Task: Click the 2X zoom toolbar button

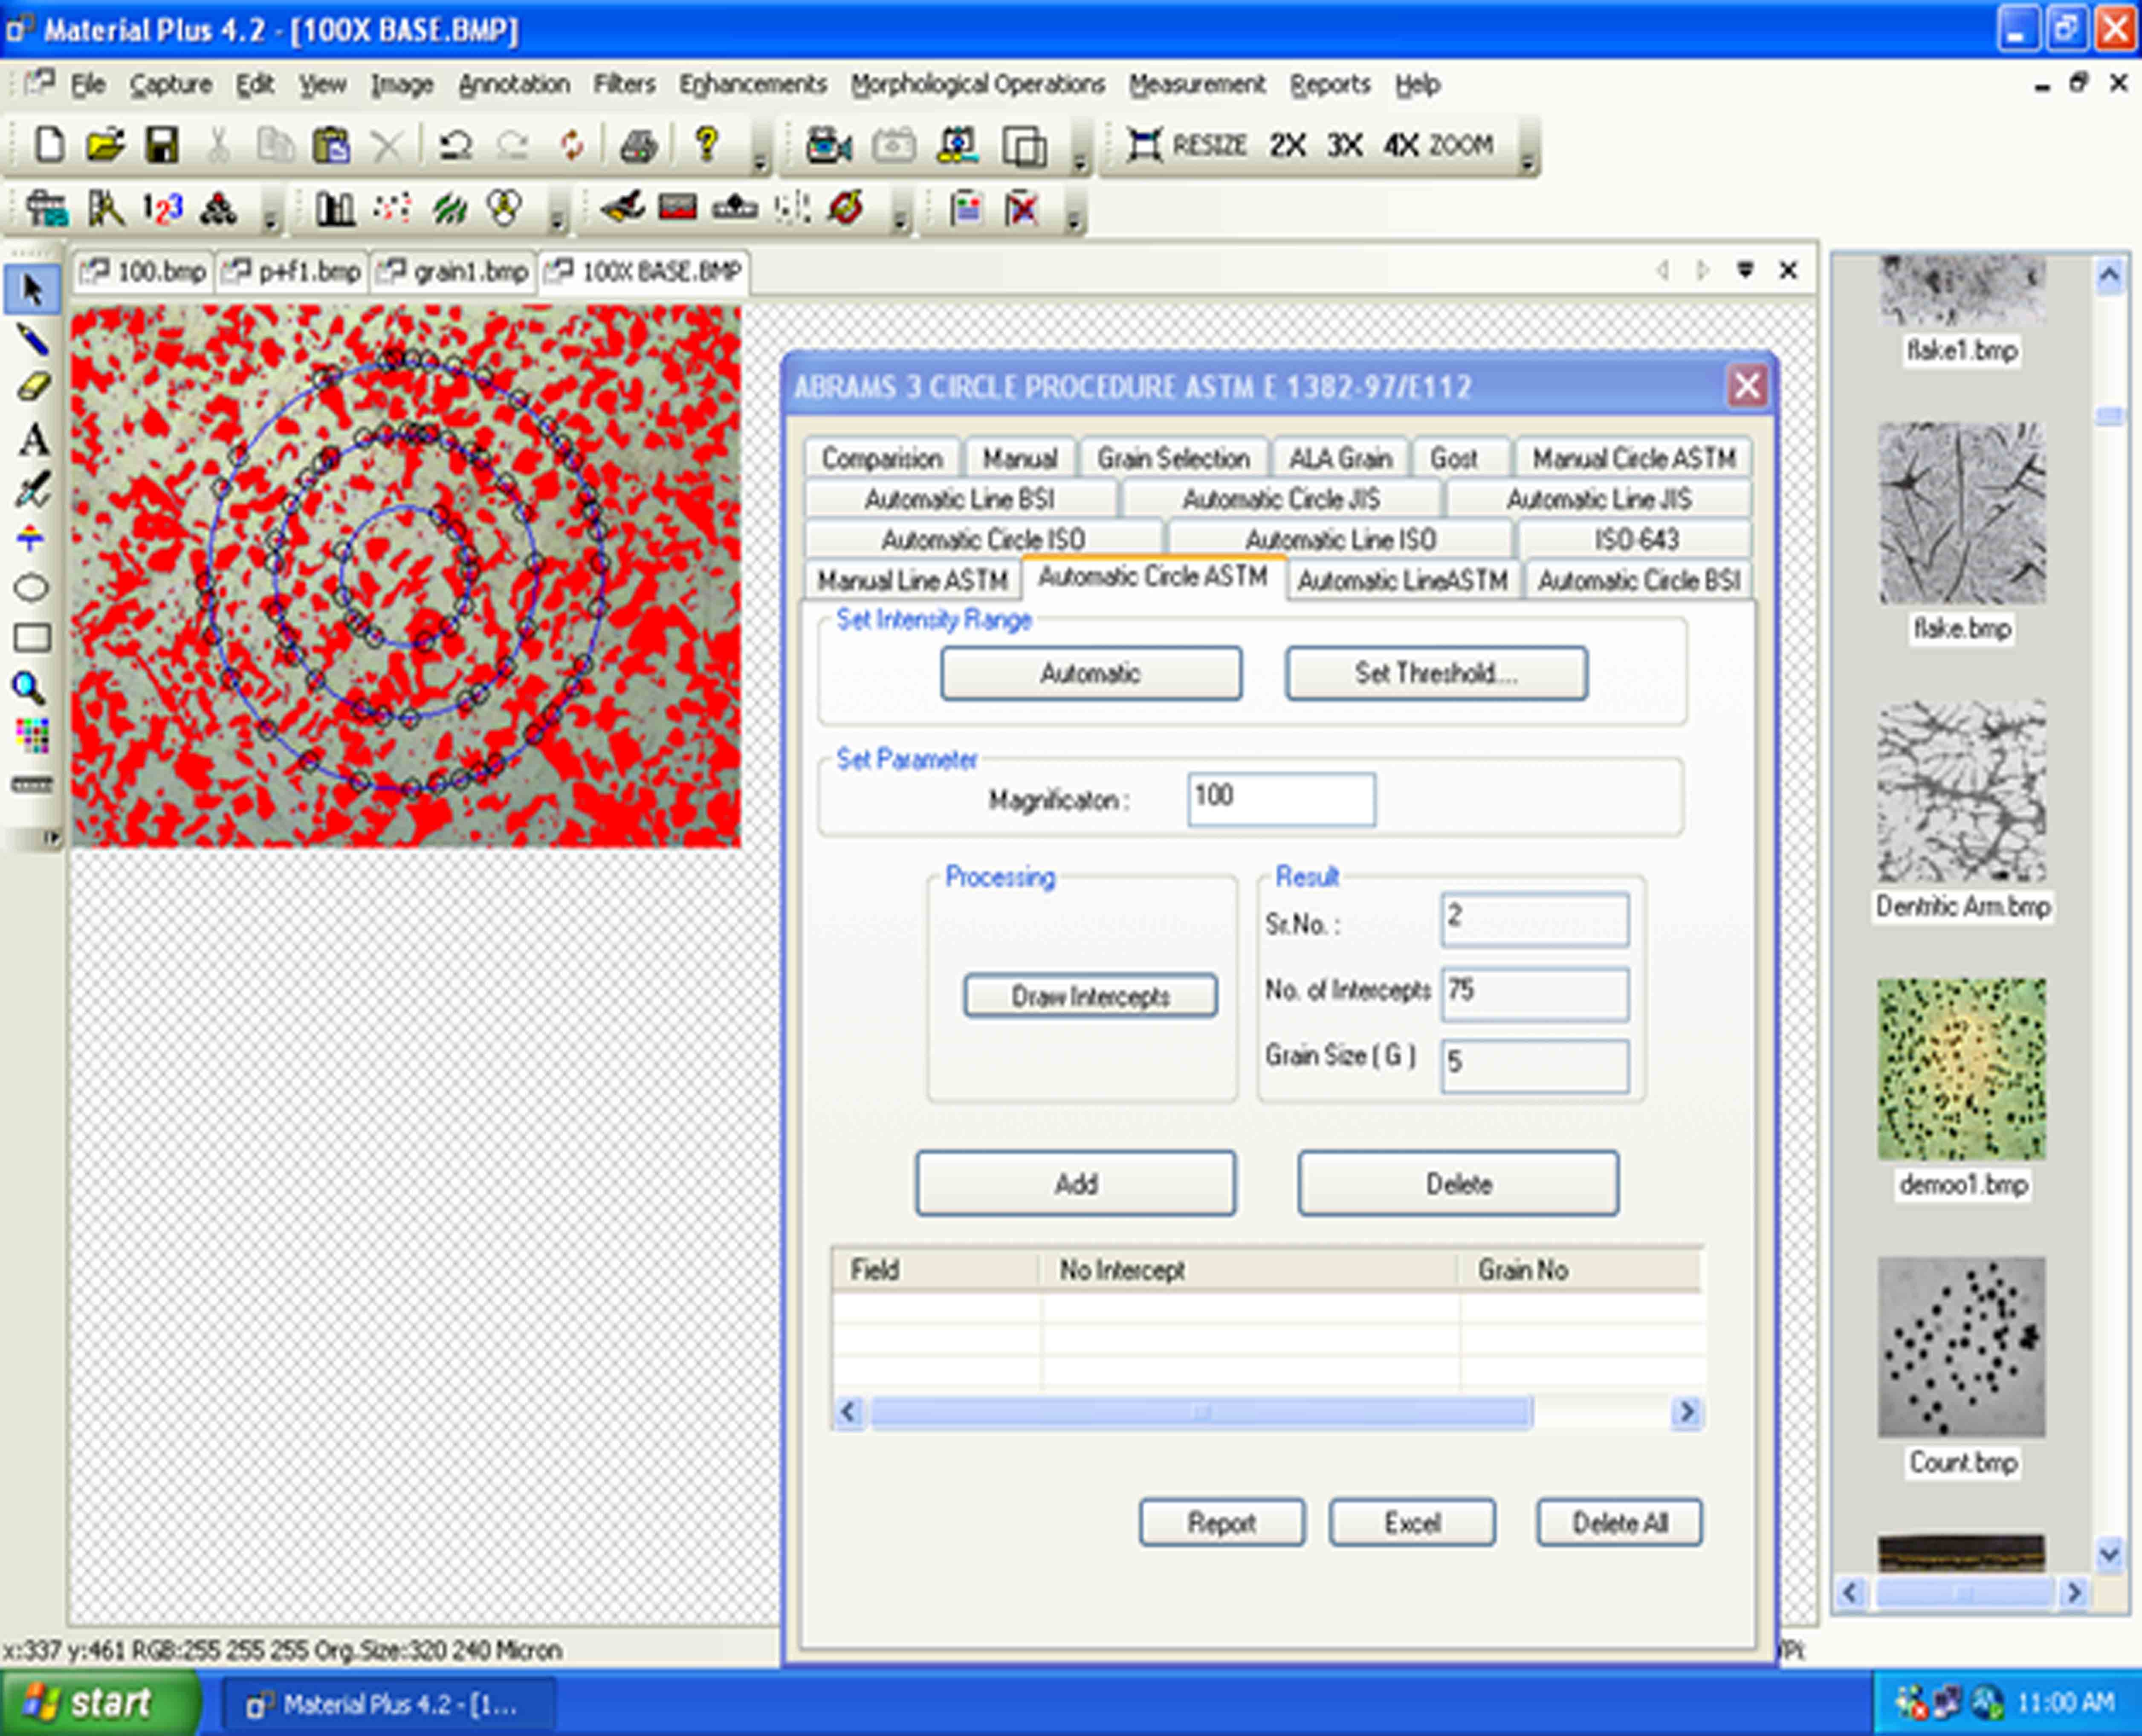Action: [1288, 146]
